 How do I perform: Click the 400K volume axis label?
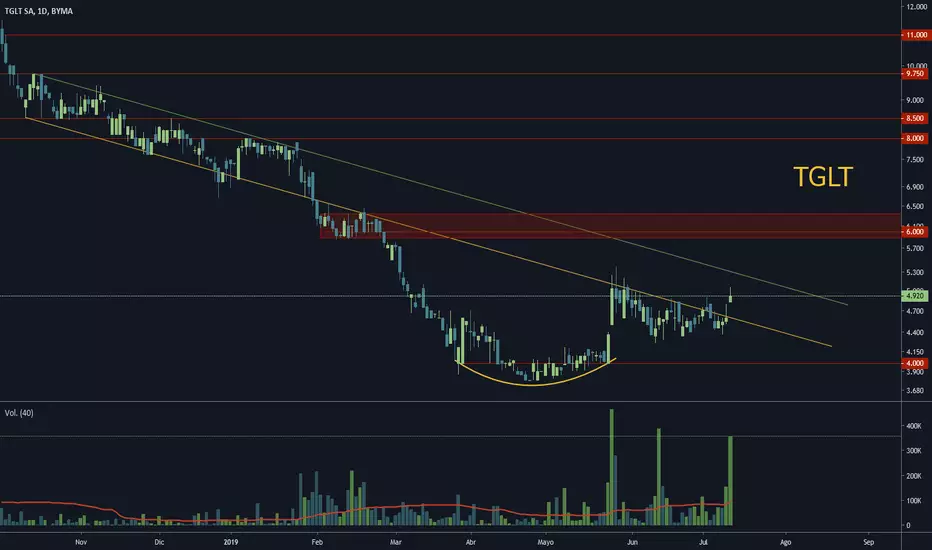click(x=914, y=426)
